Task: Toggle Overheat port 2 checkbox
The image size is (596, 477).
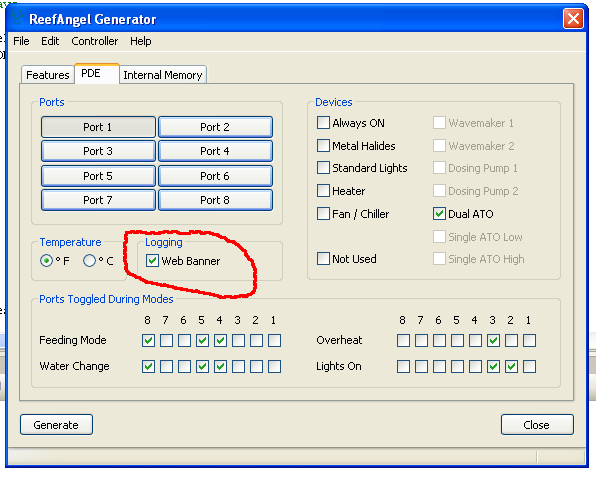Action: 512,341
